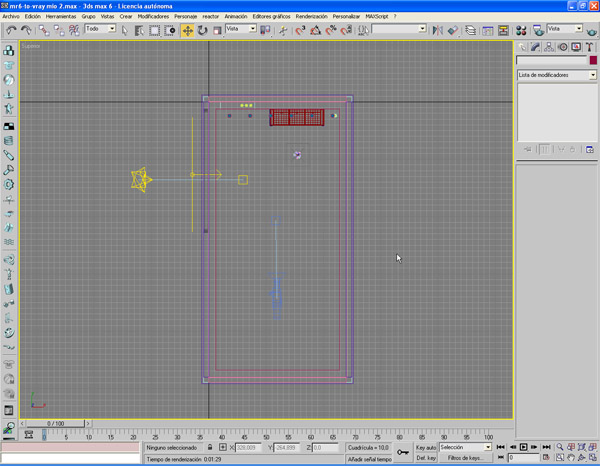
Task: Click the large Set Keys key button
Action: (403, 452)
